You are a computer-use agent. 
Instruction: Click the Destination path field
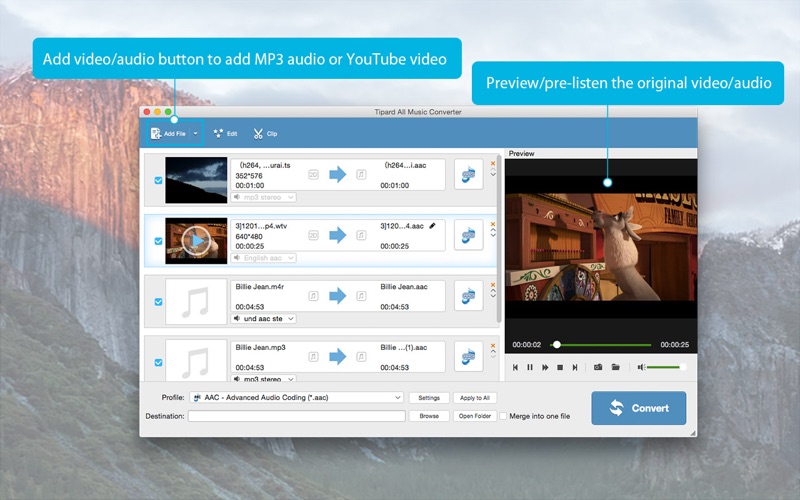(296, 416)
